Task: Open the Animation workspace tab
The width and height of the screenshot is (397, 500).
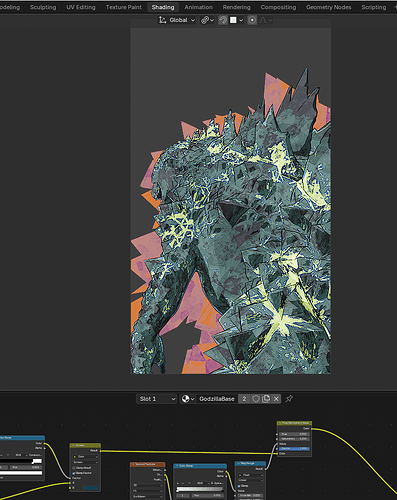Action: [198, 7]
